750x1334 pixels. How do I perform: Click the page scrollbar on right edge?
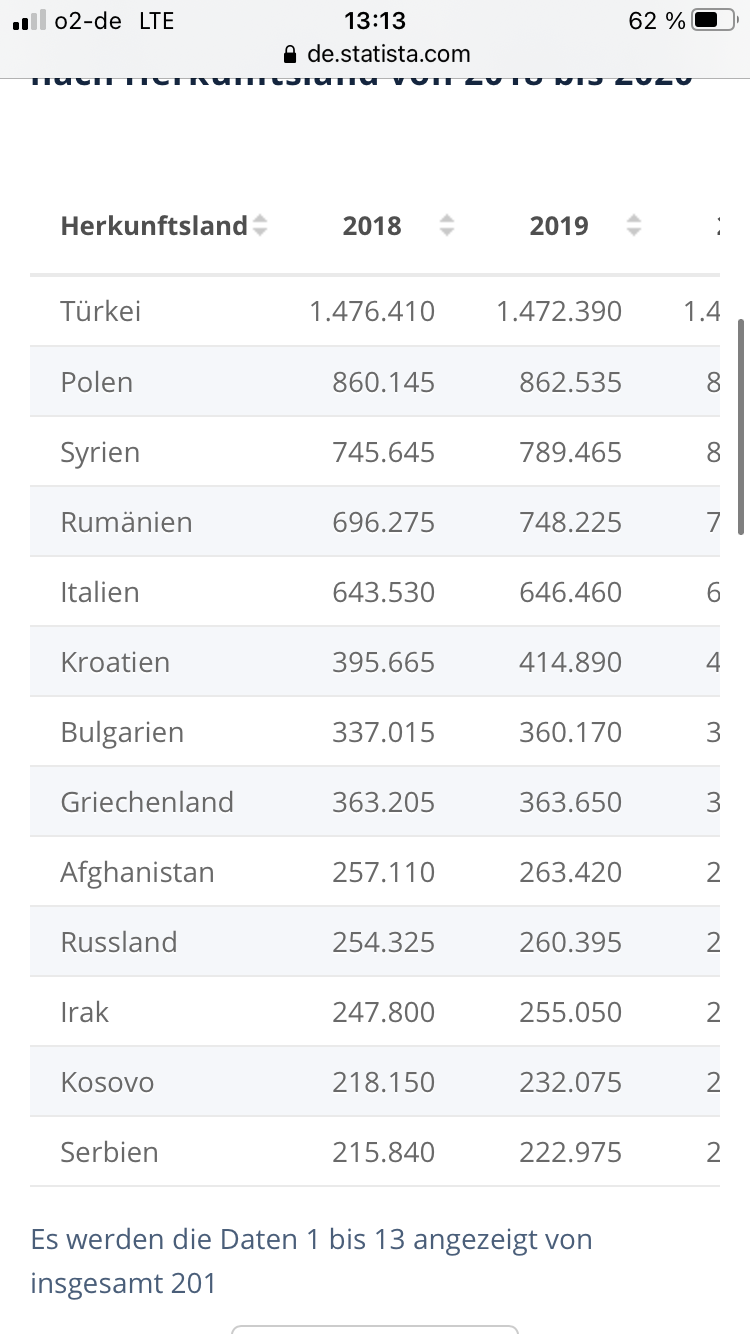(x=741, y=427)
